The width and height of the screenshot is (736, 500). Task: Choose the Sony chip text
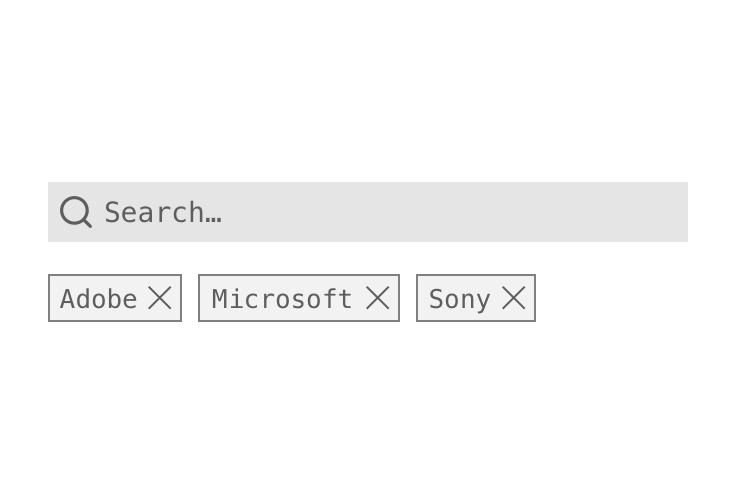coord(460,300)
